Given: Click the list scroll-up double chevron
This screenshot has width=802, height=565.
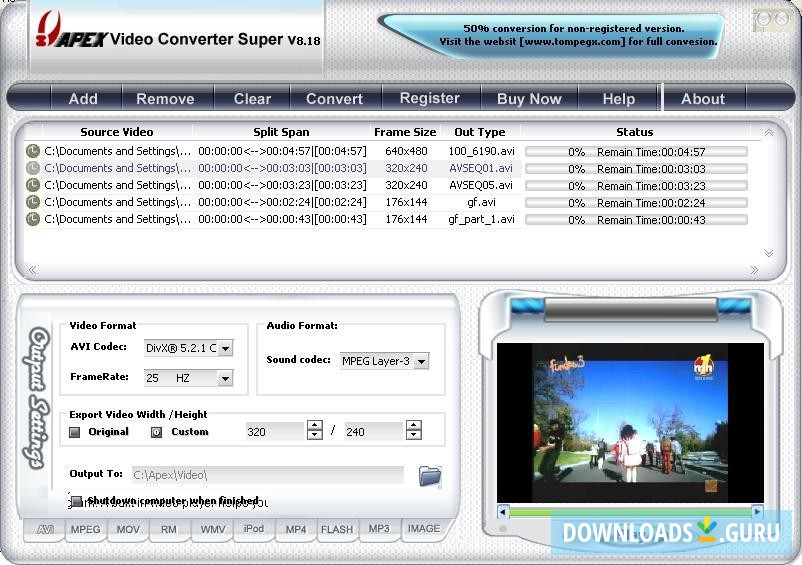Looking at the screenshot, I should (768, 133).
